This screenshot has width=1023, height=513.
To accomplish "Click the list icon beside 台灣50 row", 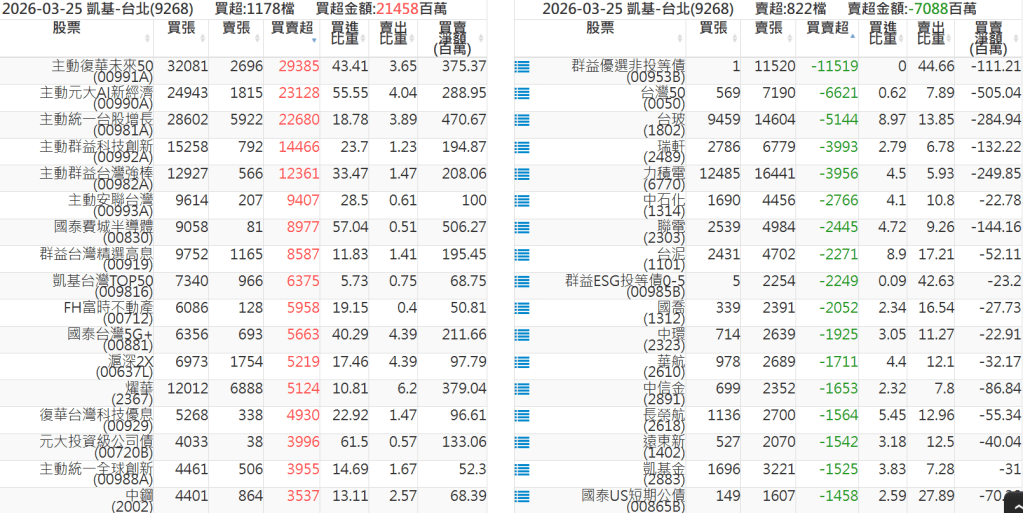I will pyautogui.click(x=521, y=94).
